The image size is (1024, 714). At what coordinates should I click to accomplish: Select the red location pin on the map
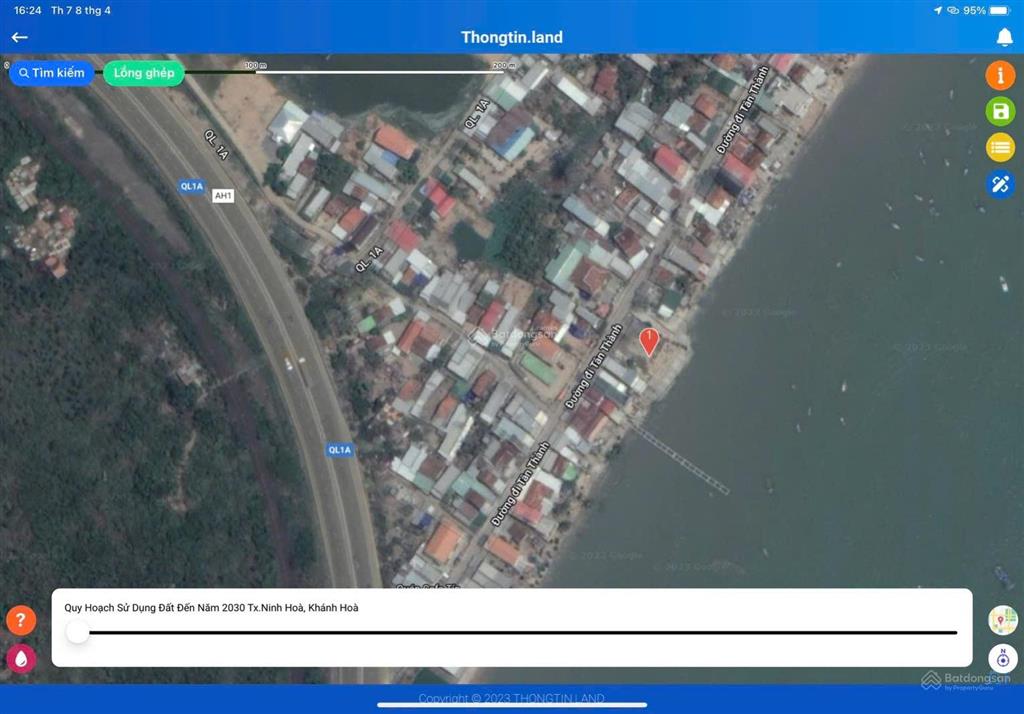[648, 342]
